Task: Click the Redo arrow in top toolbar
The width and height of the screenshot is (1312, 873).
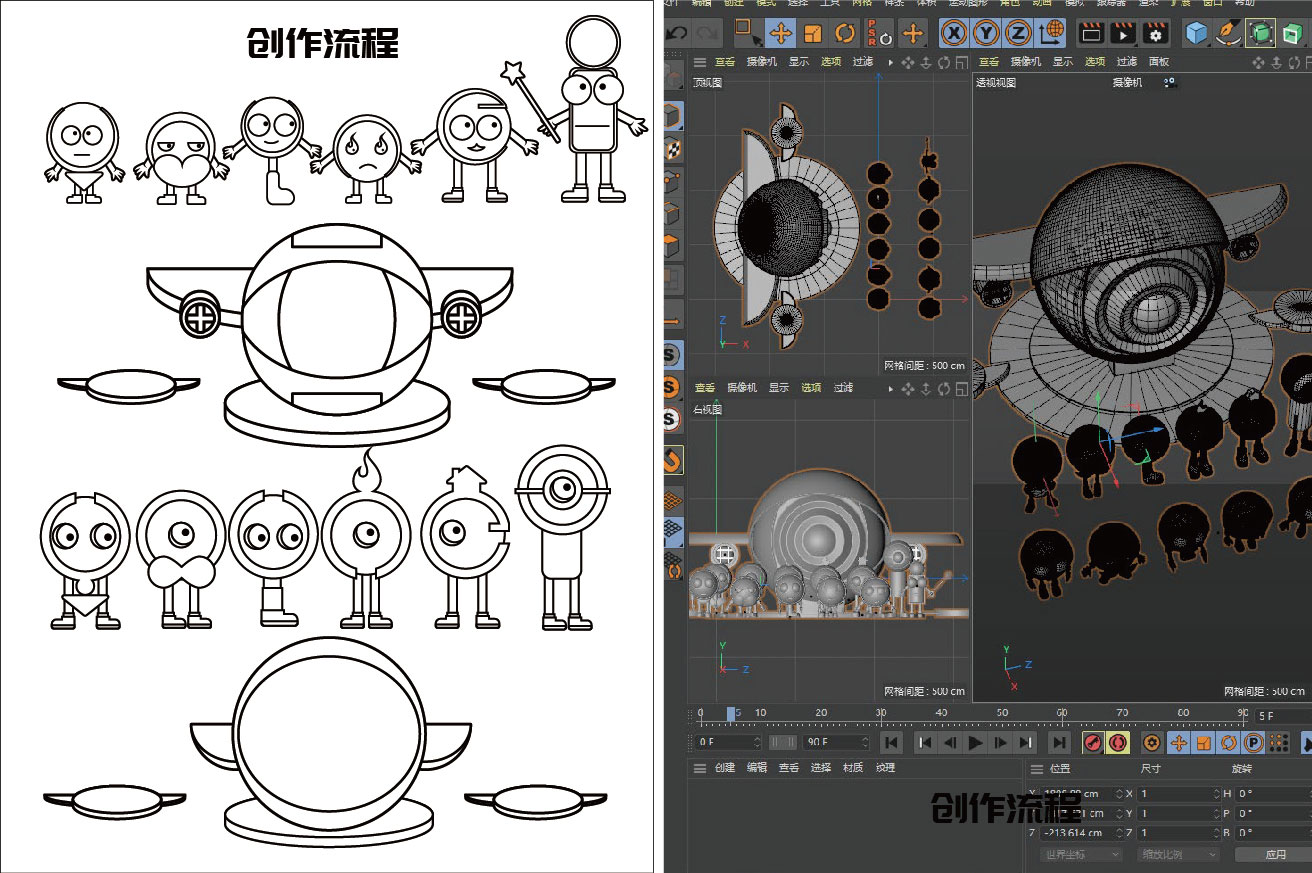Action: click(707, 33)
